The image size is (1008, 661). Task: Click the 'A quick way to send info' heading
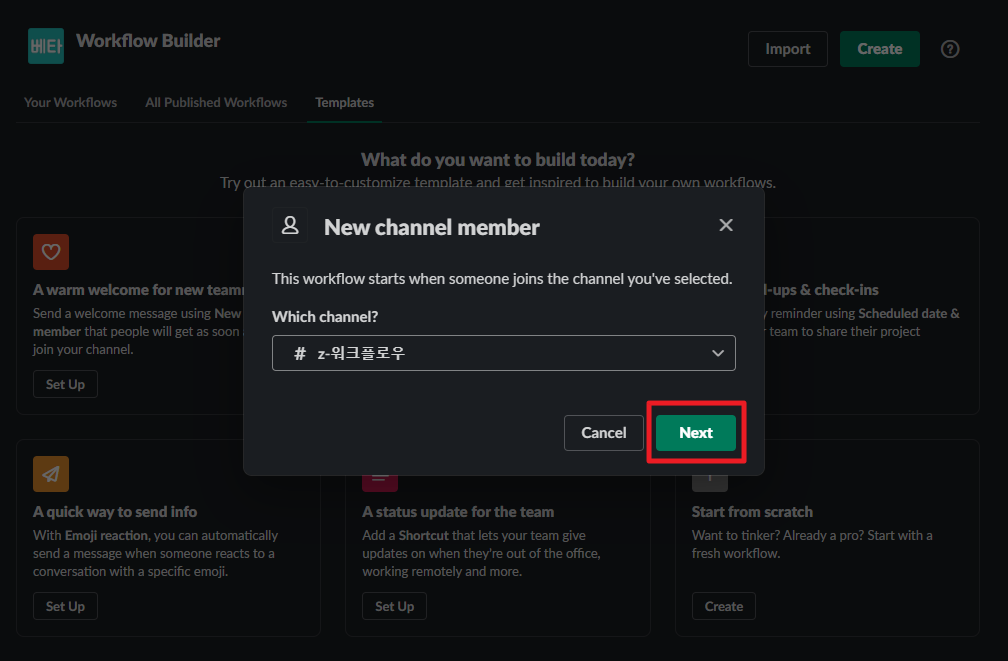[115, 512]
